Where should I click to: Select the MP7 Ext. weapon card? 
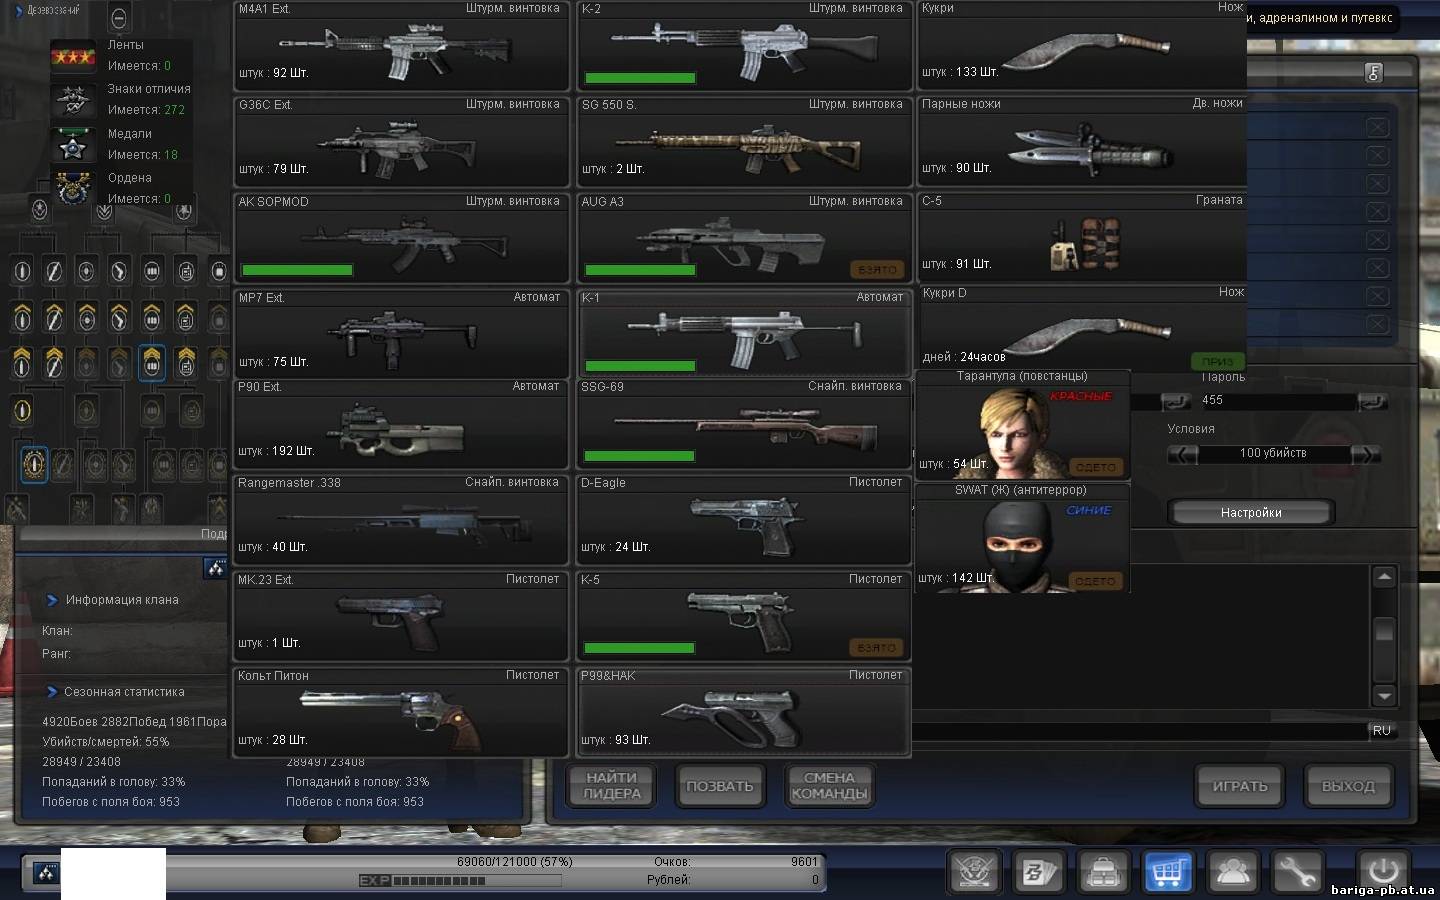(401, 334)
